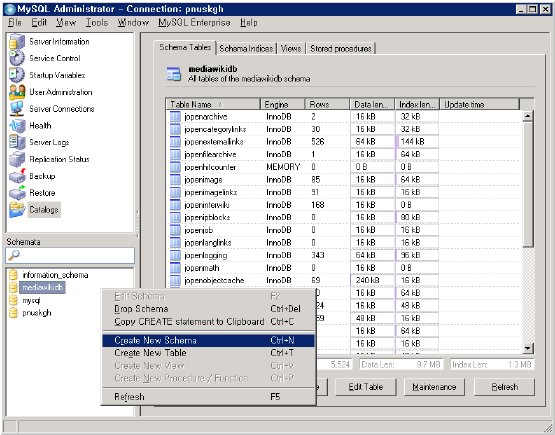Click the table list scroll up arrow
The width and height of the screenshot is (555, 435).
527,116
